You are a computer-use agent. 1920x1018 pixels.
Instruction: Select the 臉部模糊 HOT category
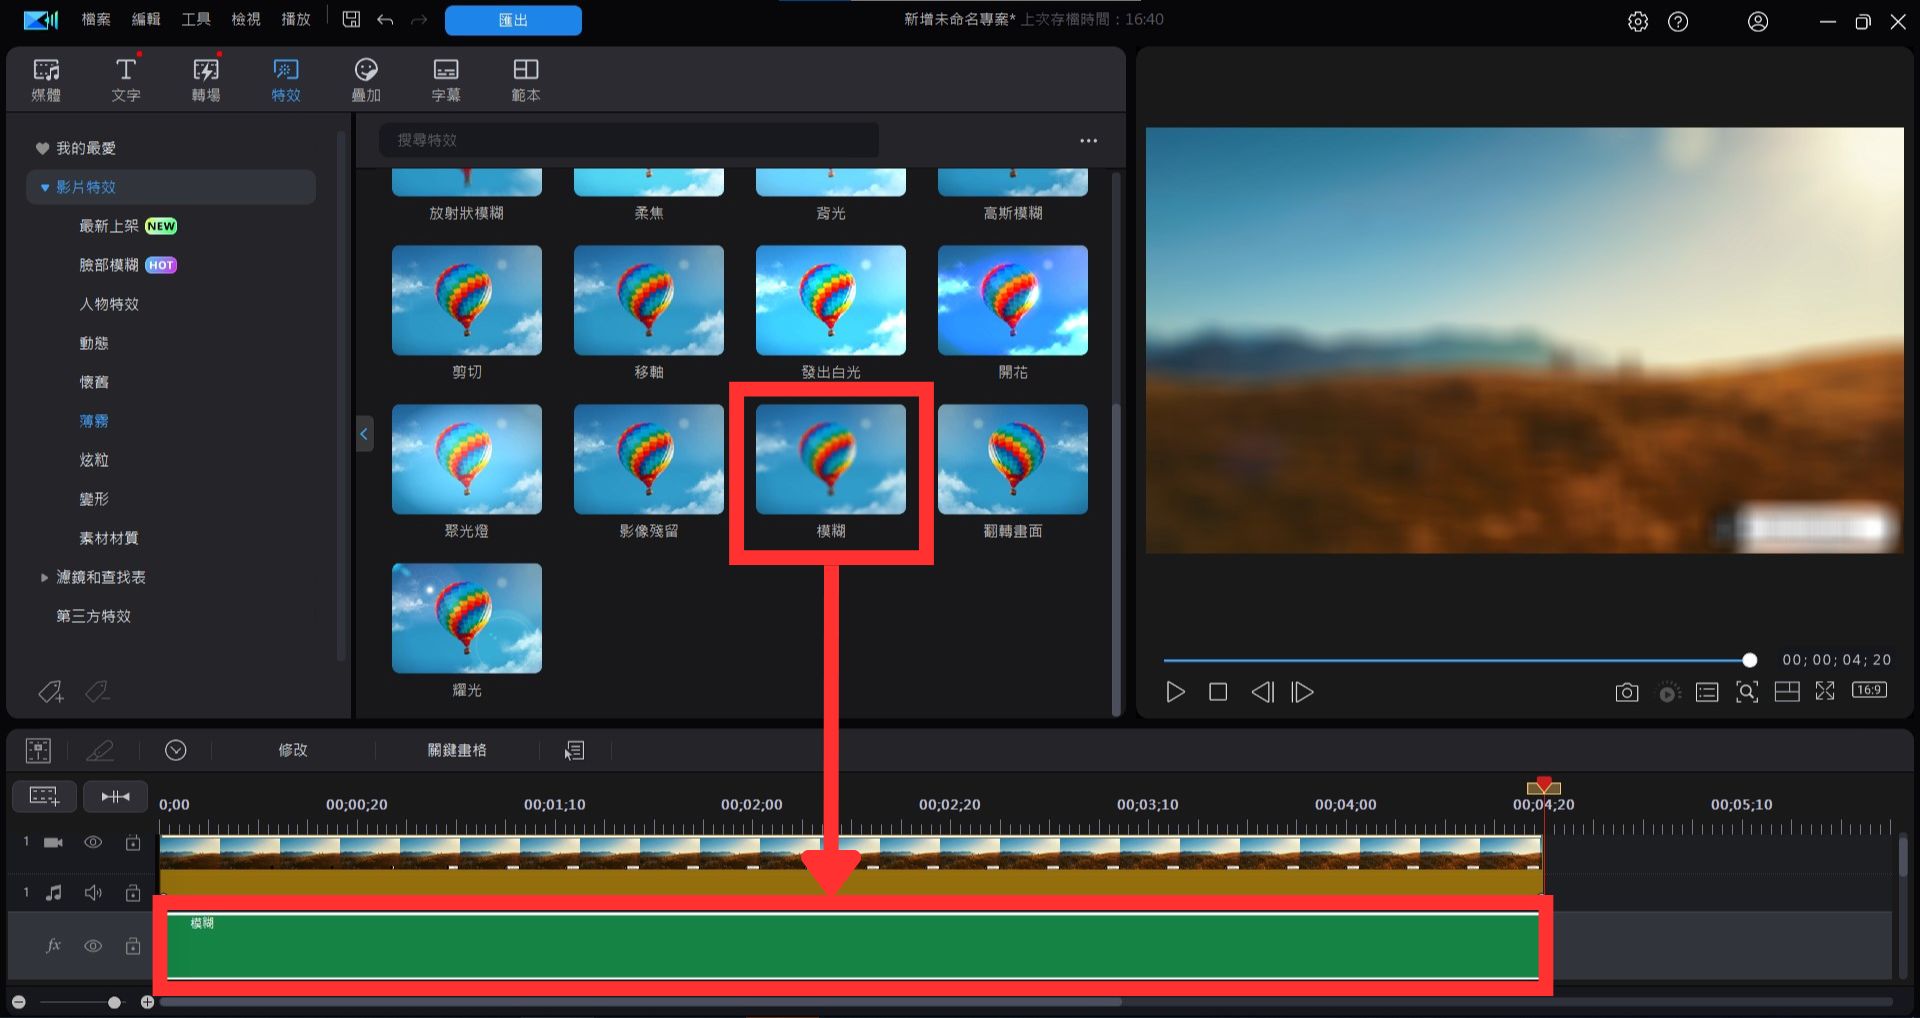point(128,265)
